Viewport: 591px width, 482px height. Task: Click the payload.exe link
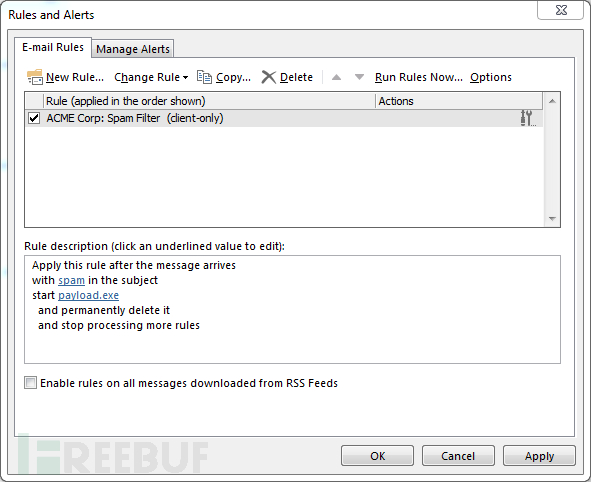[x=88, y=295]
